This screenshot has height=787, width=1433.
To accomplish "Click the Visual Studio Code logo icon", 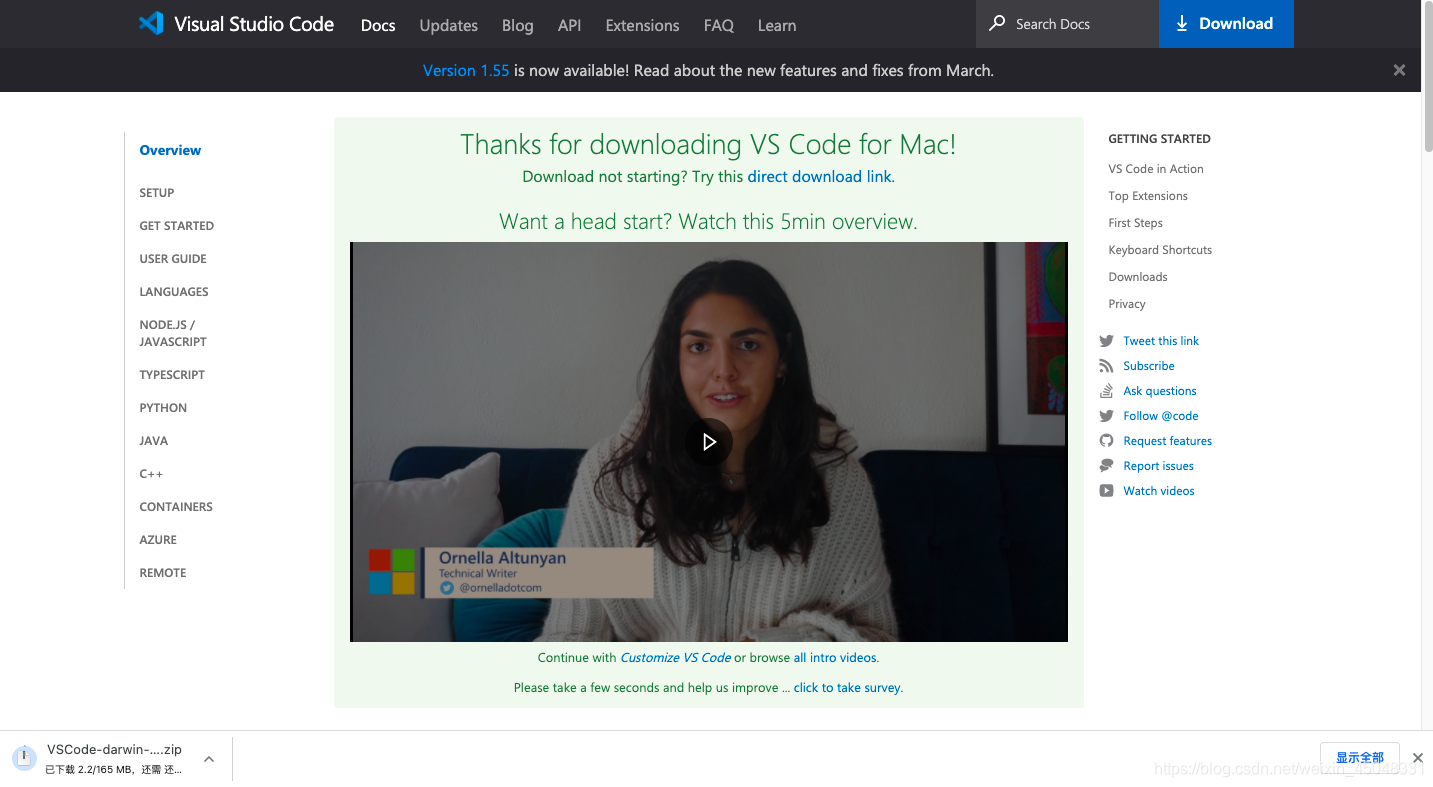I will point(151,24).
